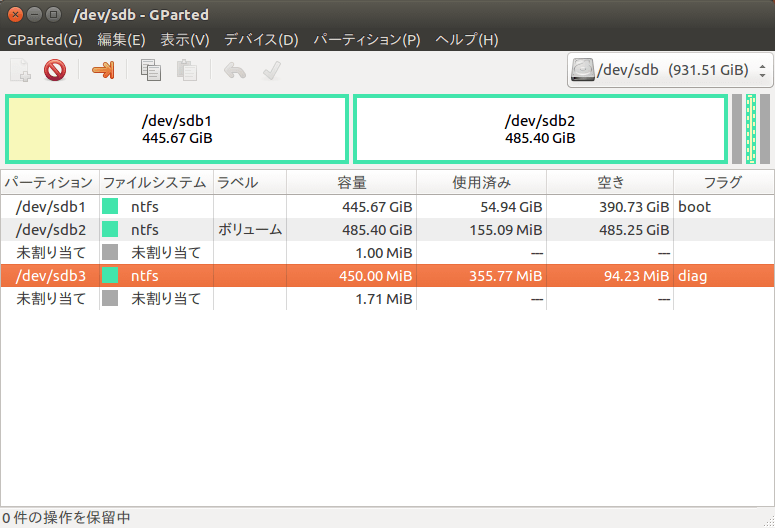The height and width of the screenshot is (528, 775).
Task: Minimize the GParted window
Action: (34, 15)
